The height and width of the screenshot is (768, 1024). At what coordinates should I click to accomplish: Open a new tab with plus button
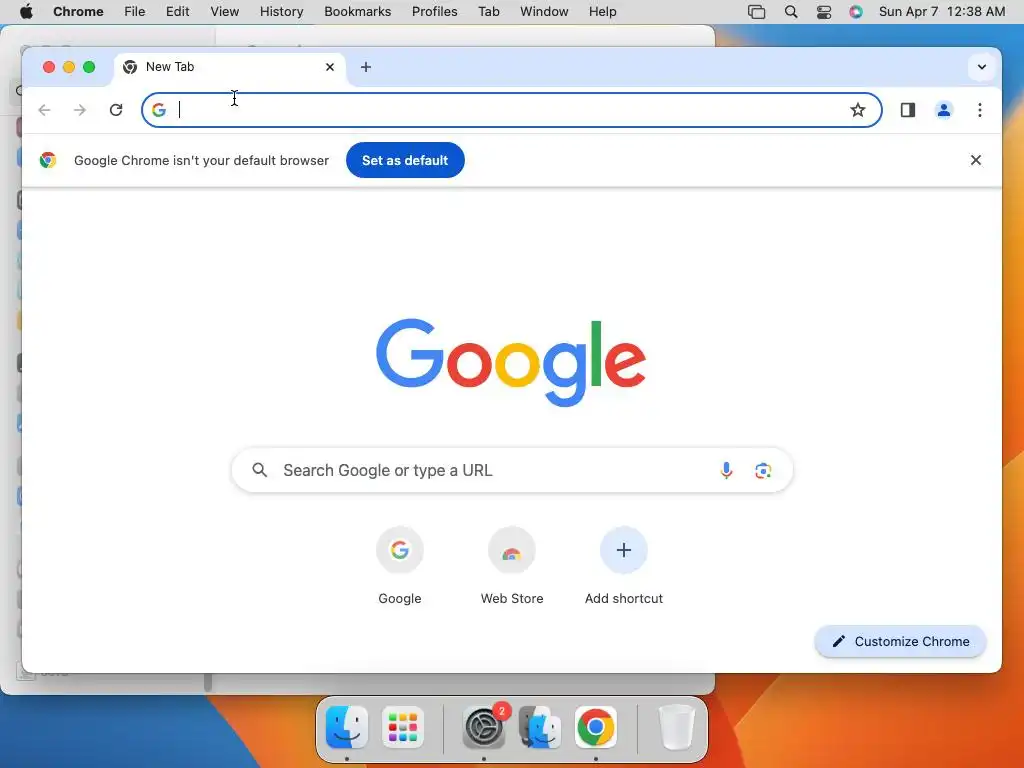point(366,67)
